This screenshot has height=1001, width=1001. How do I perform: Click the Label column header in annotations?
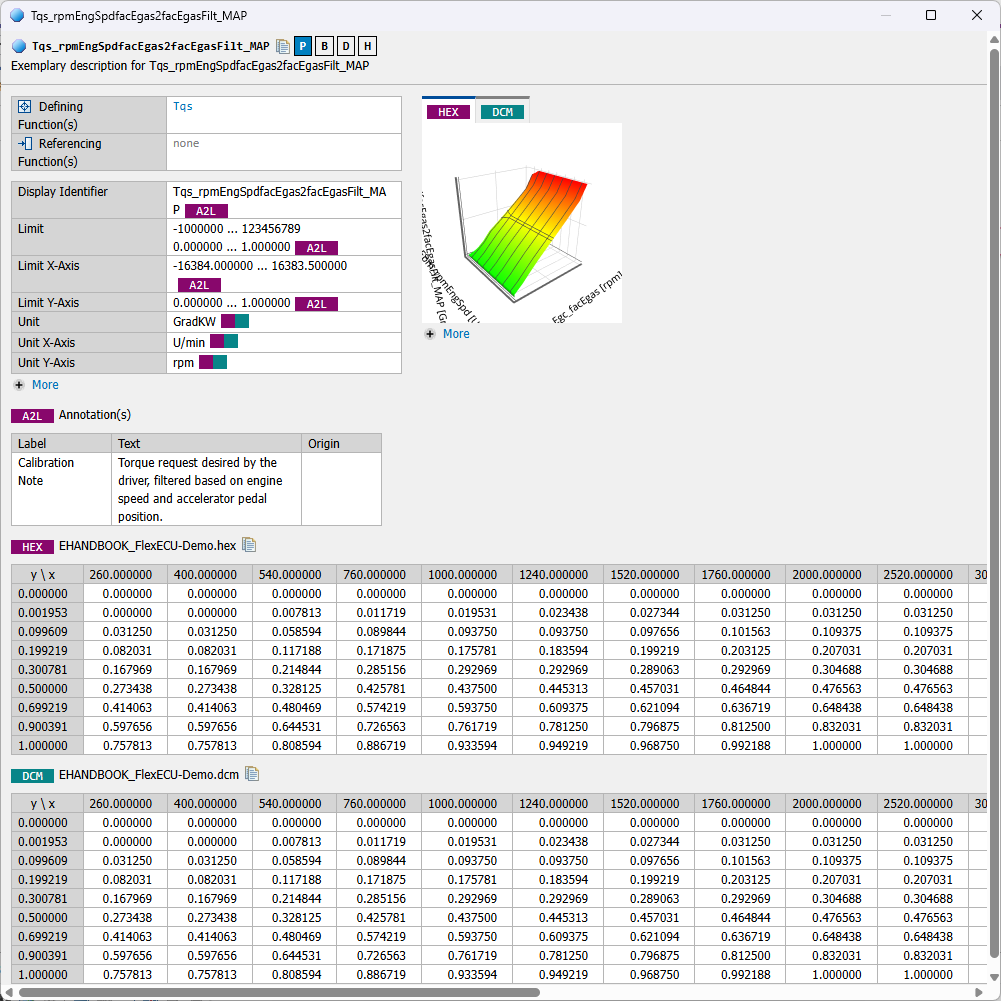[x=61, y=443]
